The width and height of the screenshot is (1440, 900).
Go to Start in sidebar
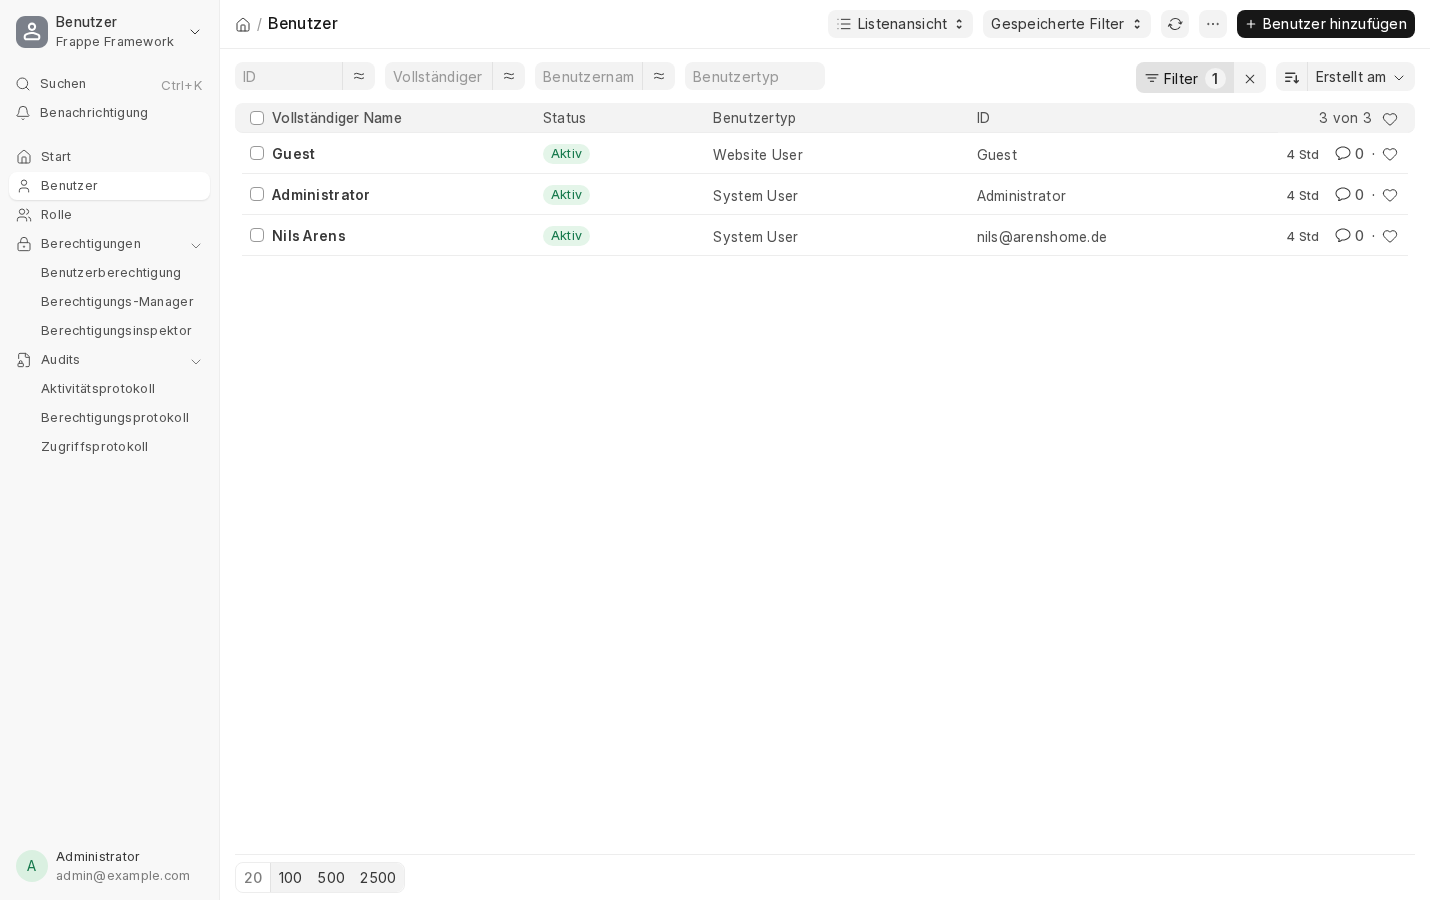[x=109, y=157]
